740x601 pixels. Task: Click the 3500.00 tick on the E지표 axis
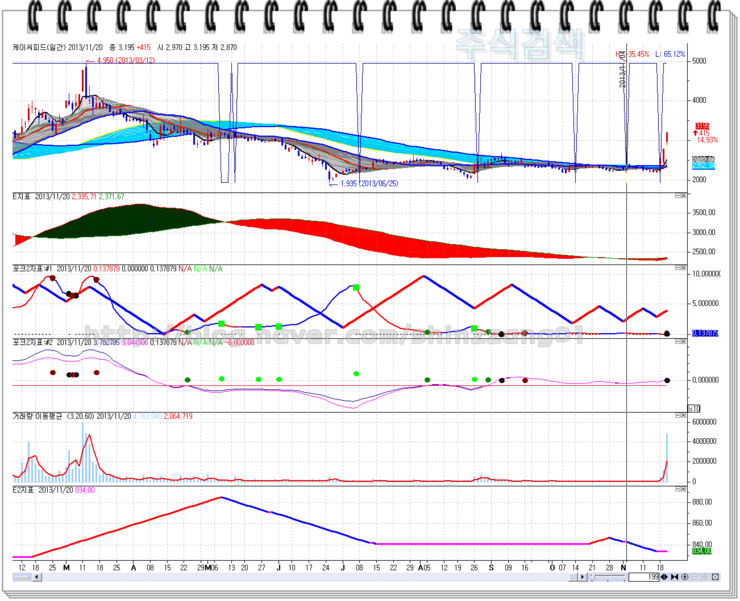[704, 212]
